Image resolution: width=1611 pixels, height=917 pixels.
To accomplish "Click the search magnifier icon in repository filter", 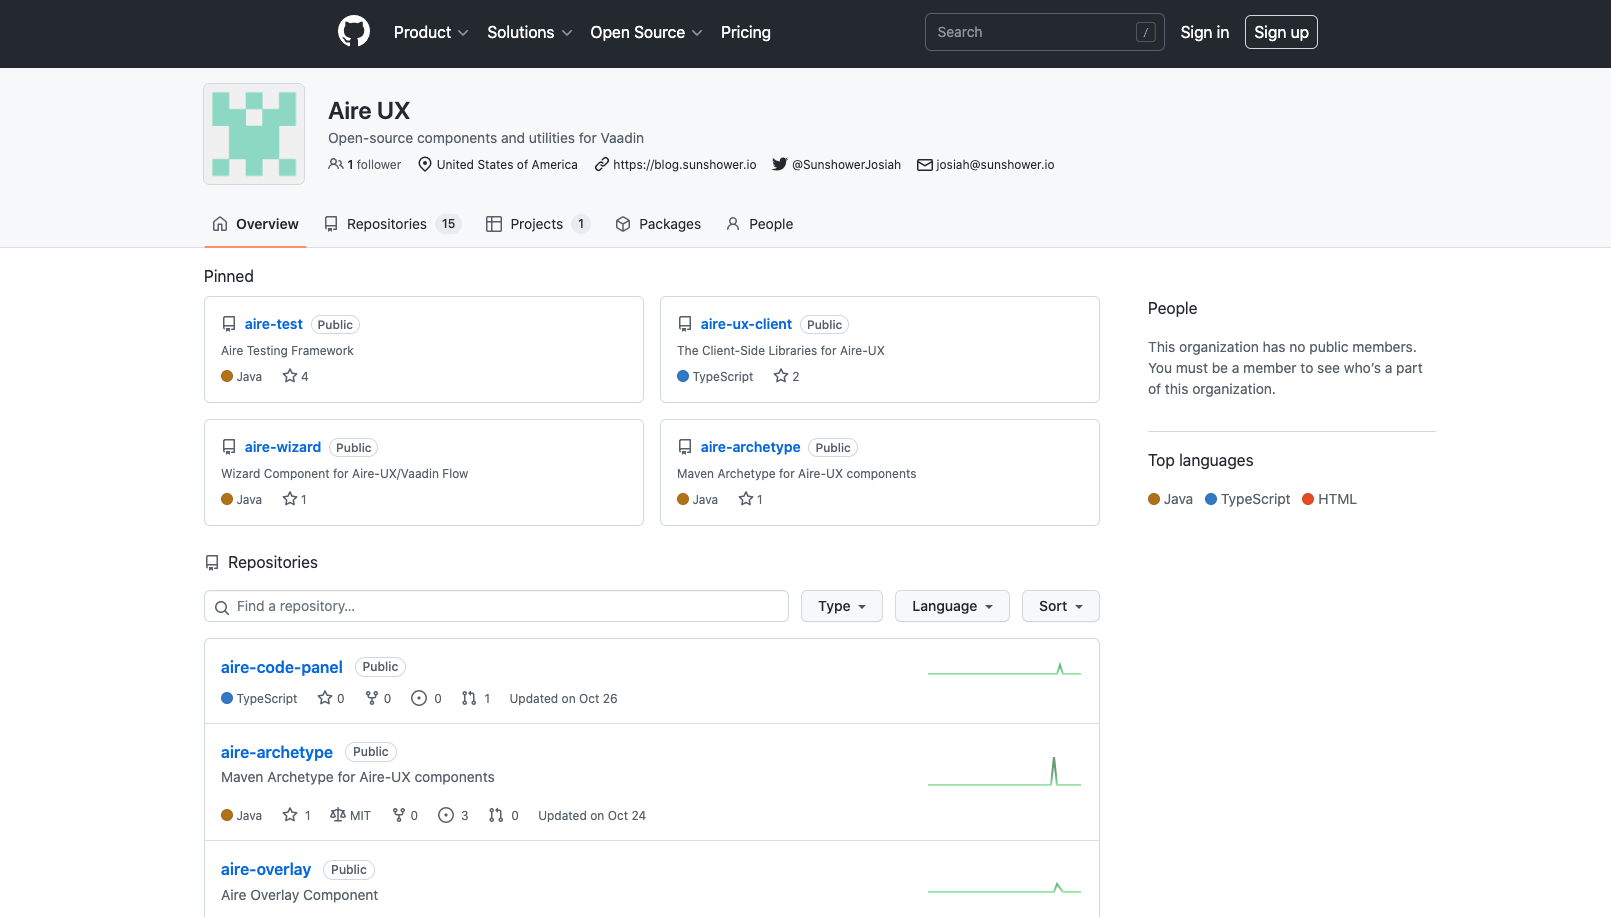I will pos(222,607).
